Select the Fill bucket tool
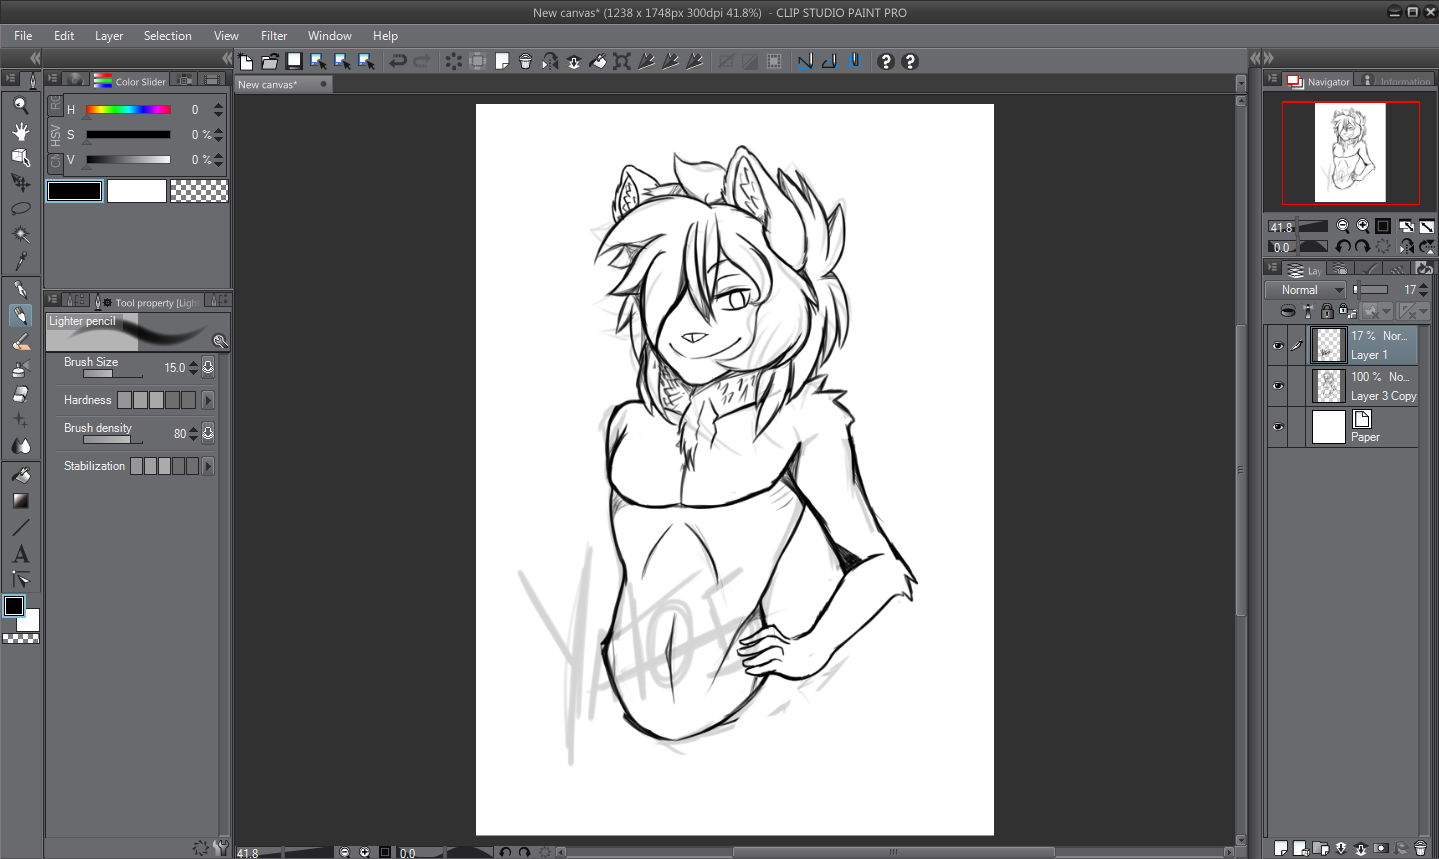 pos(20,475)
